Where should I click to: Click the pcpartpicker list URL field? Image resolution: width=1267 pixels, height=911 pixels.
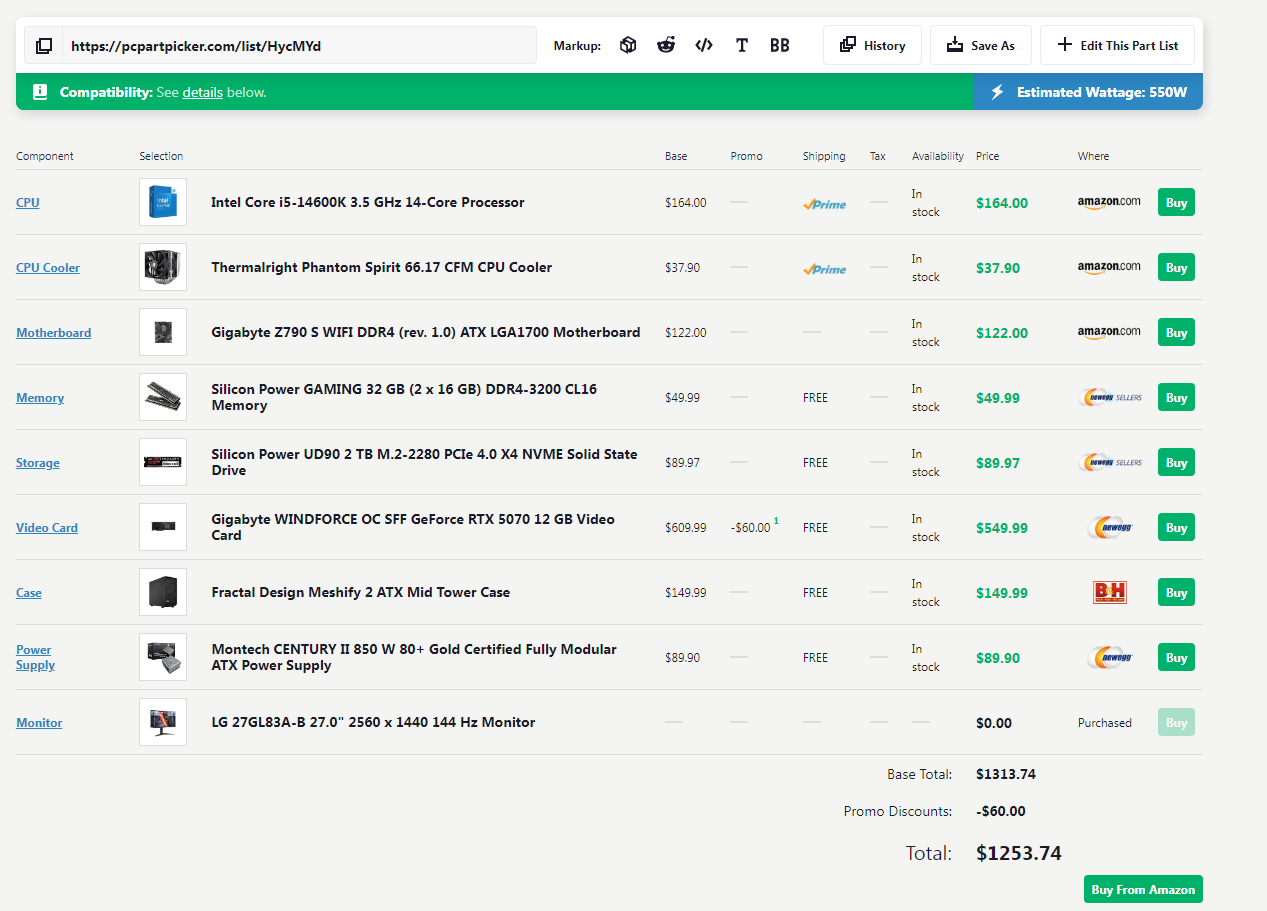coord(299,46)
